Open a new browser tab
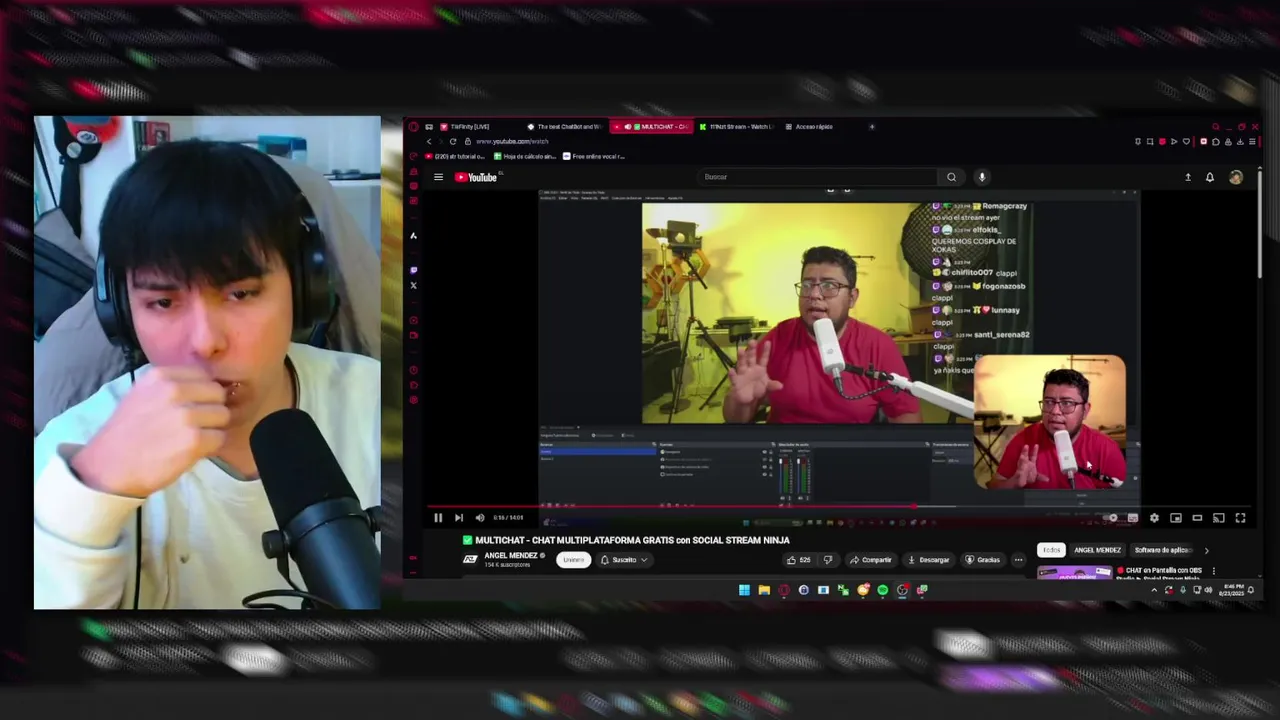This screenshot has height=720, width=1280. pyautogui.click(x=872, y=127)
